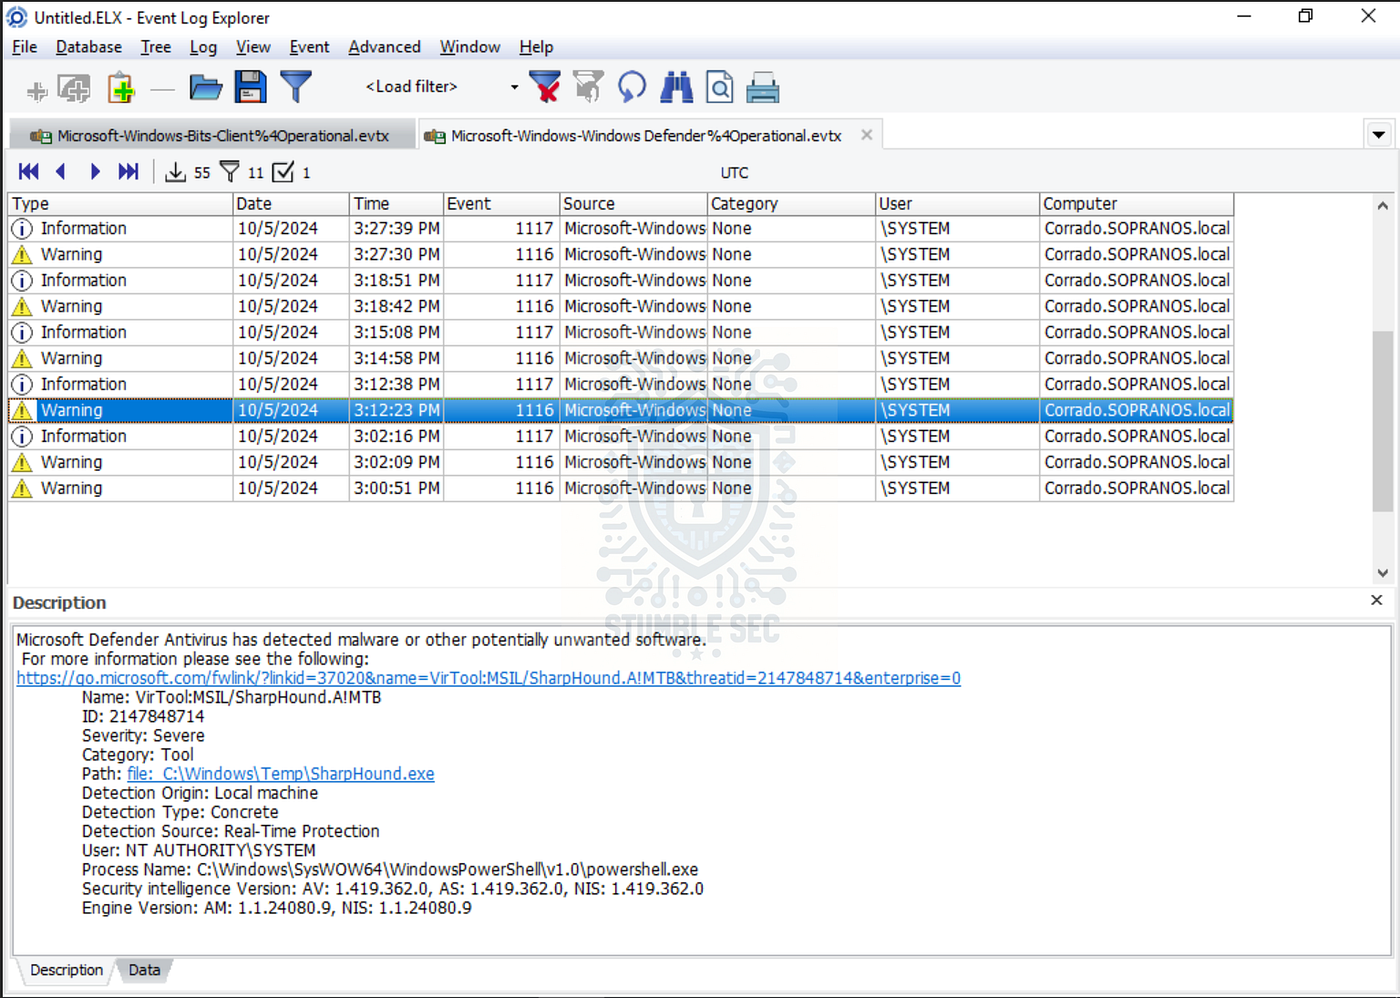Open the Log menu
The image size is (1400, 998).
[x=203, y=47]
